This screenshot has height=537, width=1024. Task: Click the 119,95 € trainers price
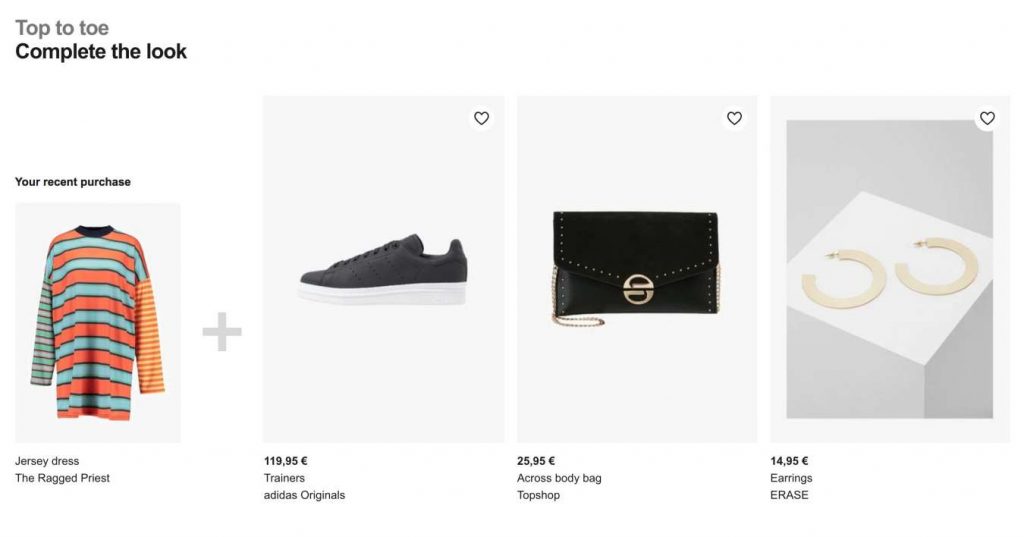pyautogui.click(x=285, y=461)
